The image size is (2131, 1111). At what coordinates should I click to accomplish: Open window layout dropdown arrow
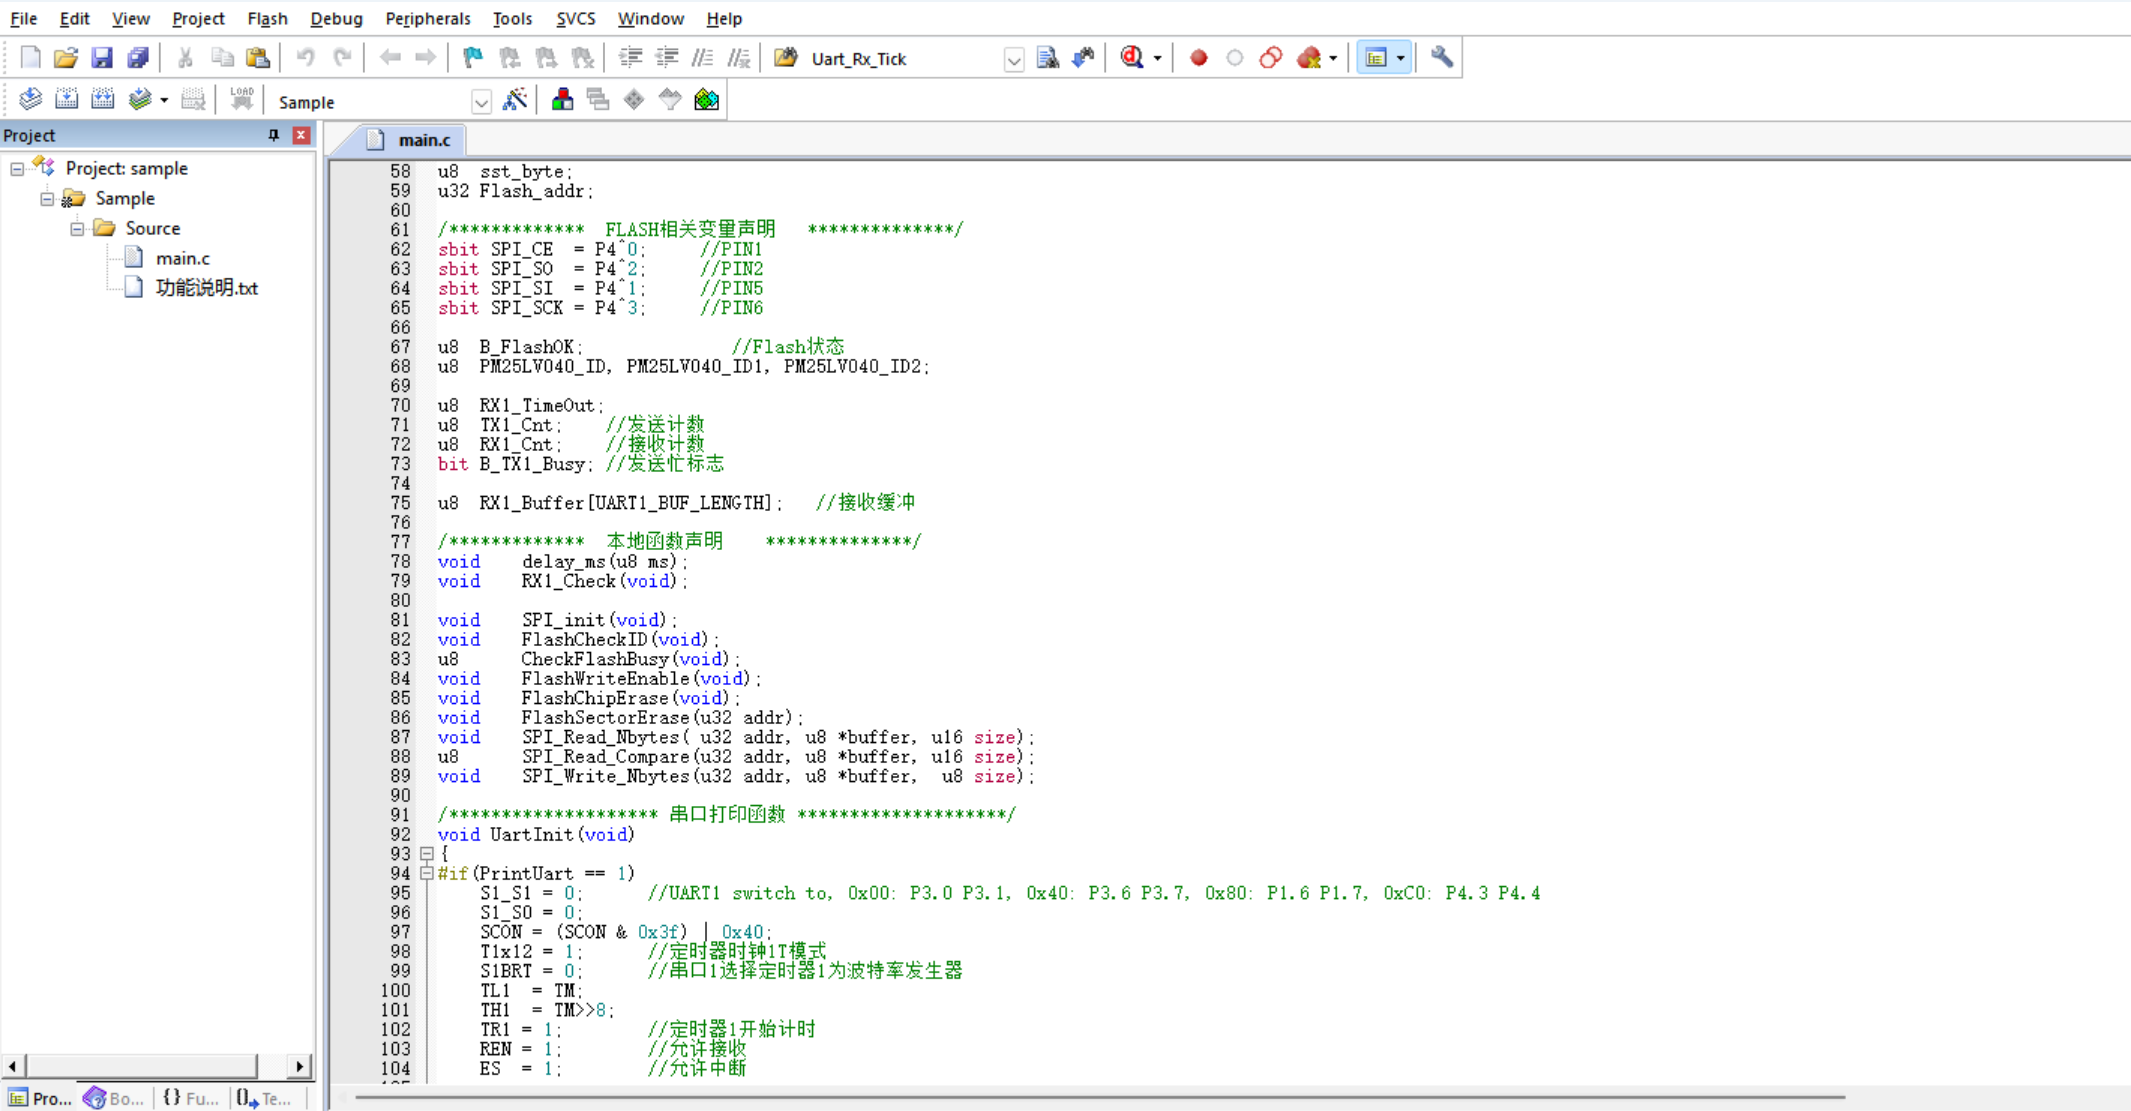coord(1400,58)
